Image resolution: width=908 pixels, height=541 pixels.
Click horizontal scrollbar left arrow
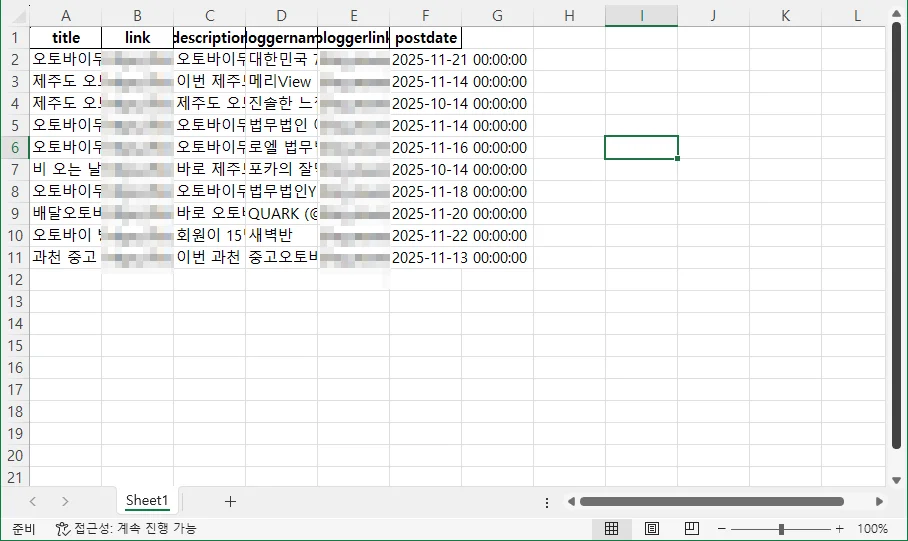coord(571,502)
